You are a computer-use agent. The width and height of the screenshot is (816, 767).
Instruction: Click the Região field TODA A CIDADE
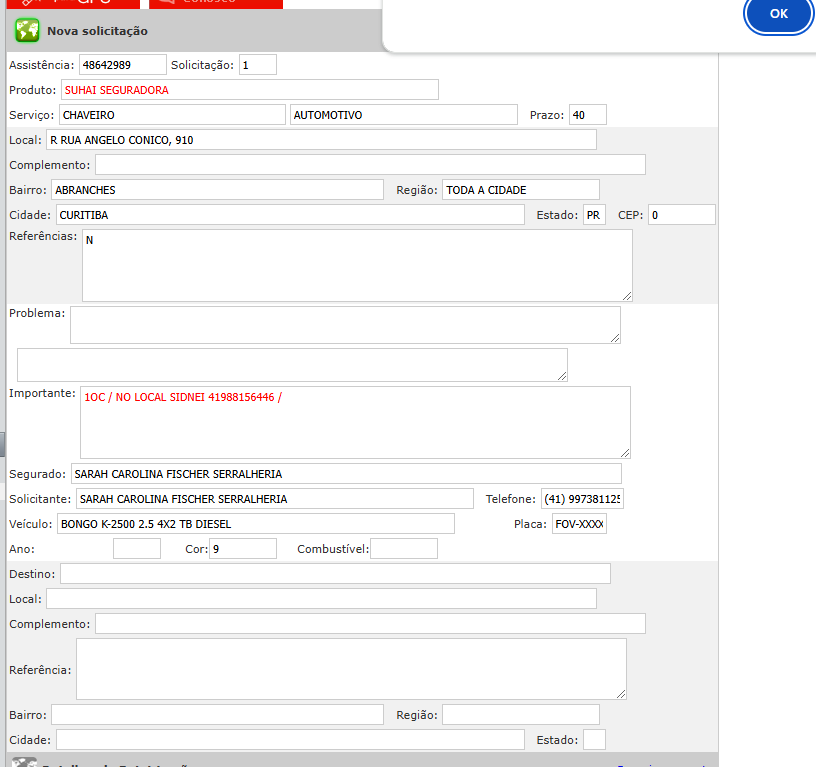tap(521, 190)
